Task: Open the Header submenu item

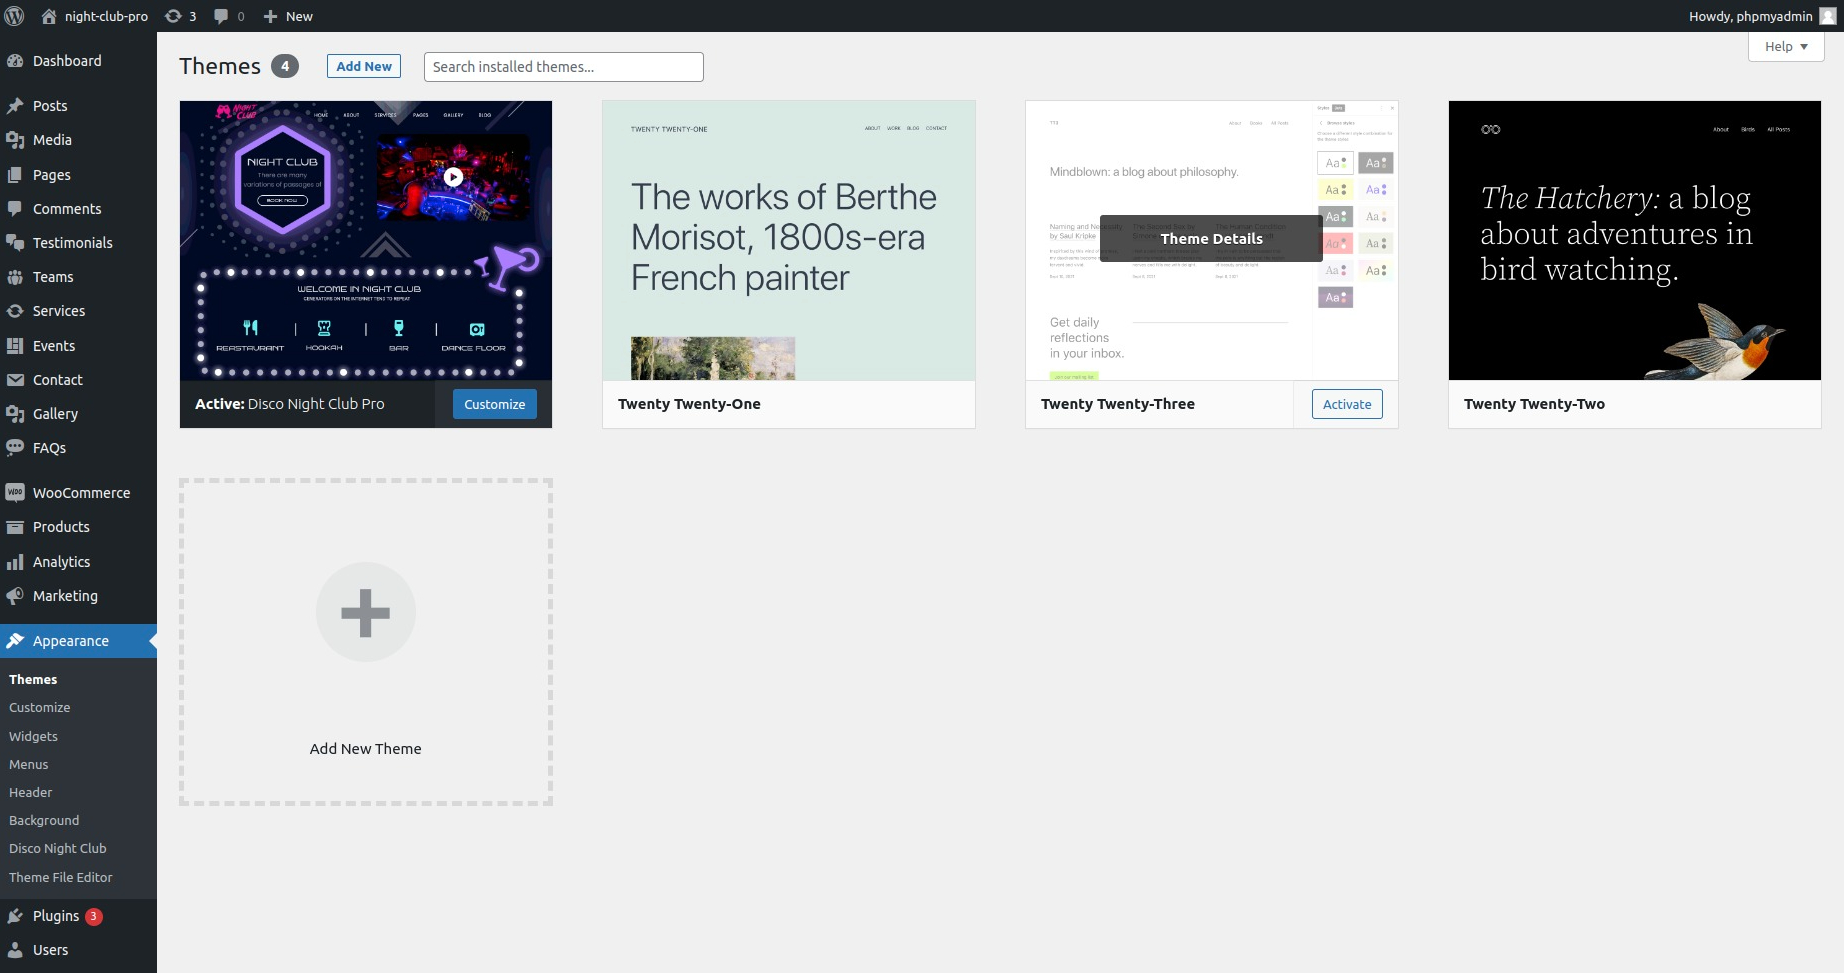Action: tap(30, 792)
